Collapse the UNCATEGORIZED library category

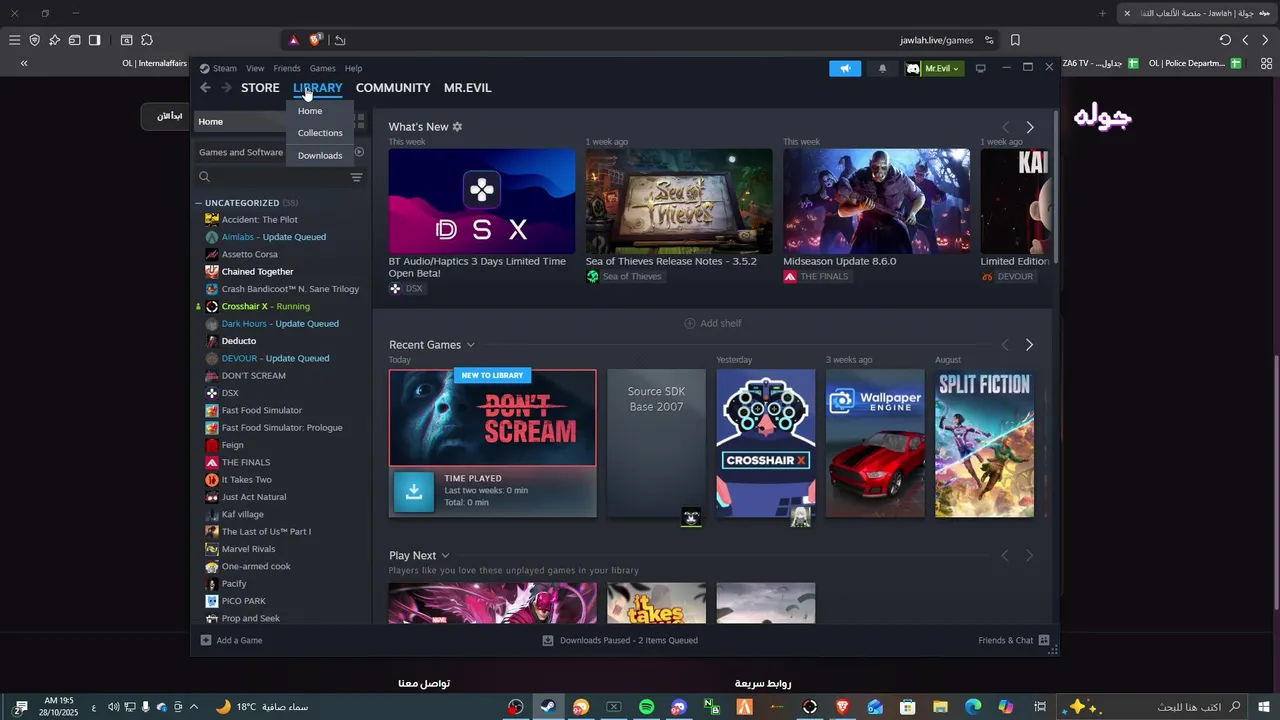point(199,203)
